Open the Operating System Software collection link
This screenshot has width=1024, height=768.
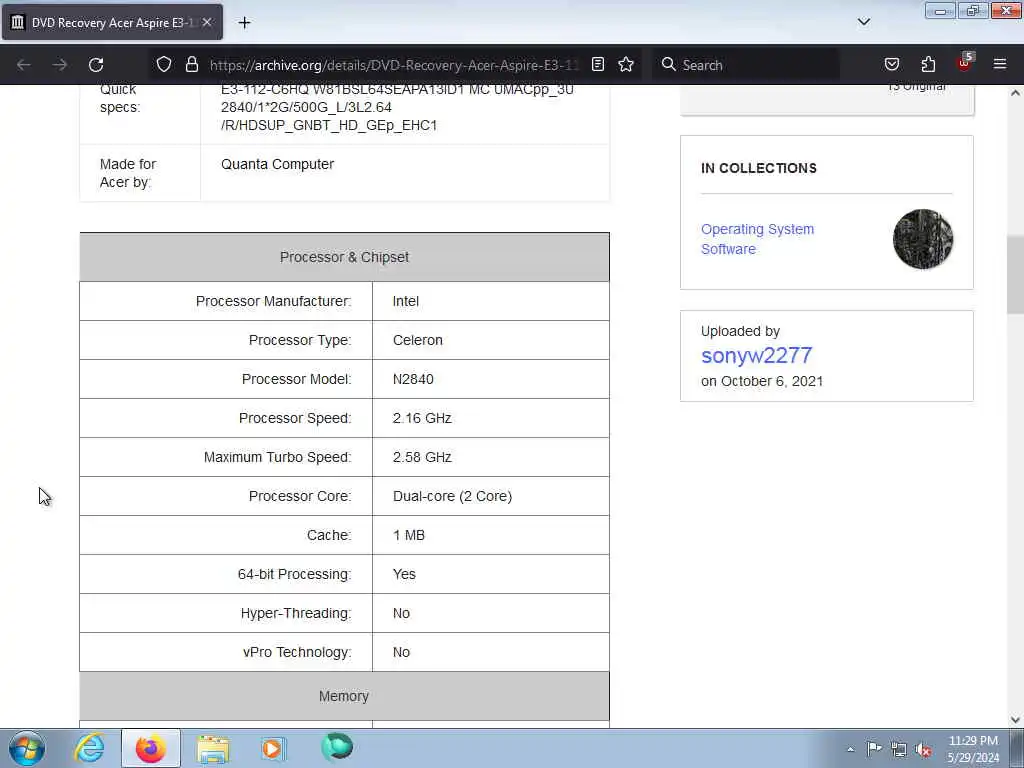(x=758, y=239)
